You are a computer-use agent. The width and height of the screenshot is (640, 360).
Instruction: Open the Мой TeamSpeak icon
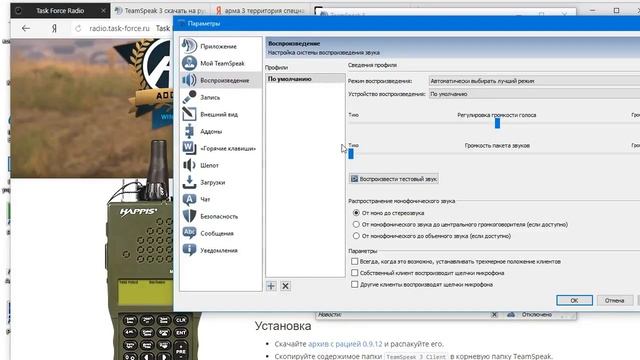point(189,63)
